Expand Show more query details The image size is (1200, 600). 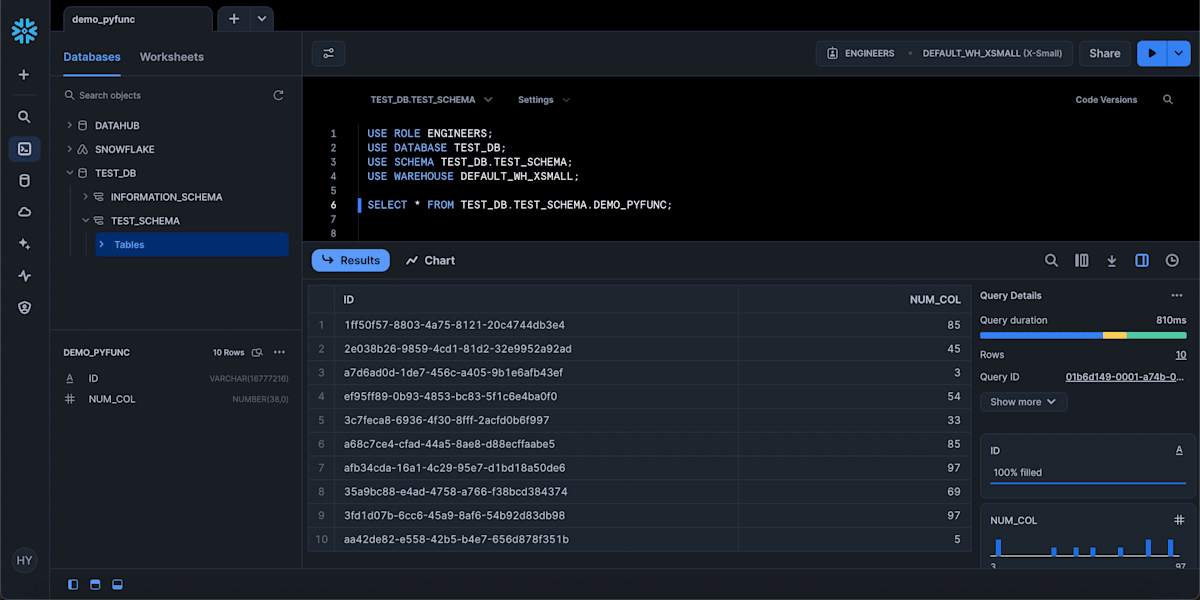(1023, 402)
